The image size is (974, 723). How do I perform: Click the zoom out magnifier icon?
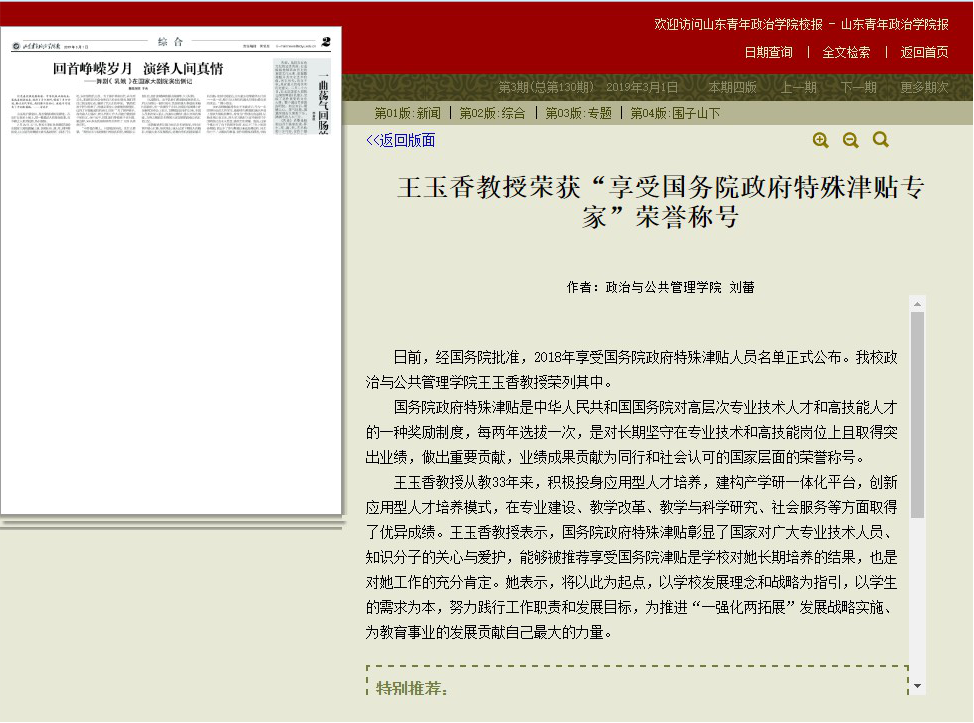click(850, 140)
